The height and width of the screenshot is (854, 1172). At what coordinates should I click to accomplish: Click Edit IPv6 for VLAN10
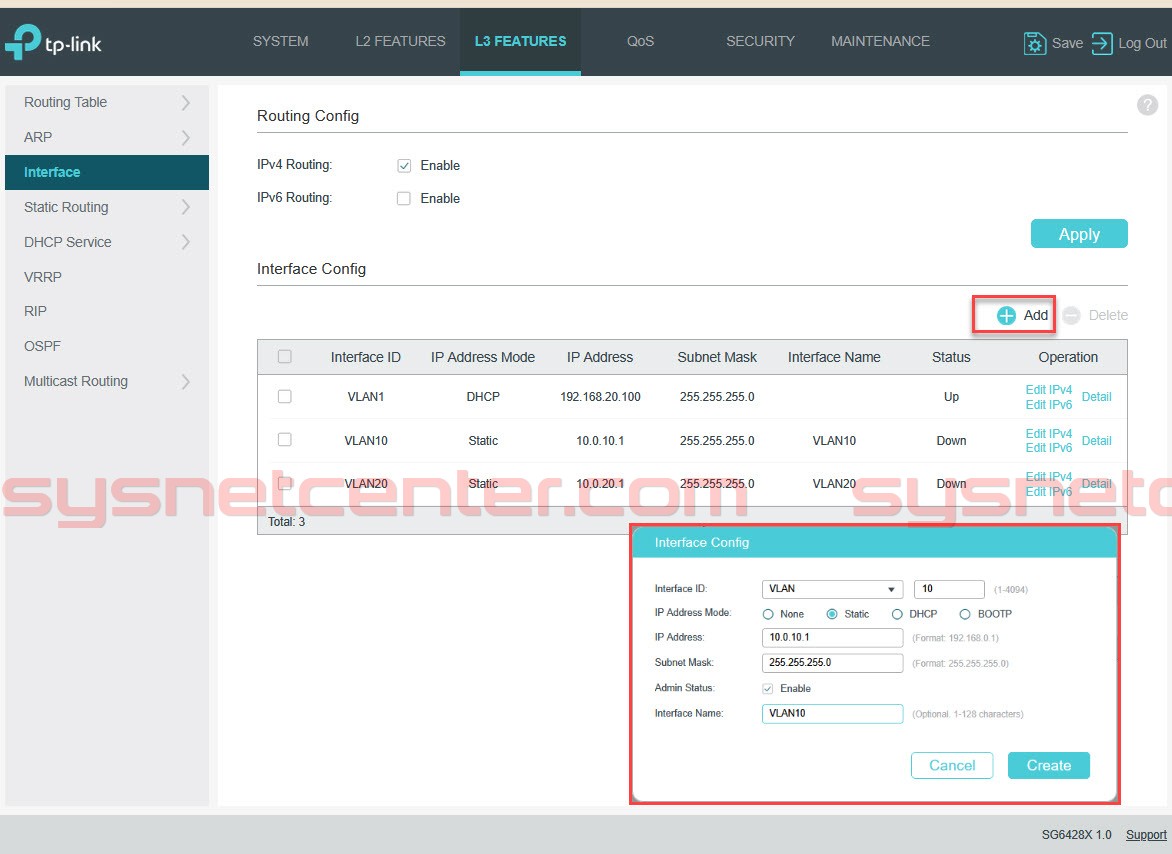(x=1049, y=448)
